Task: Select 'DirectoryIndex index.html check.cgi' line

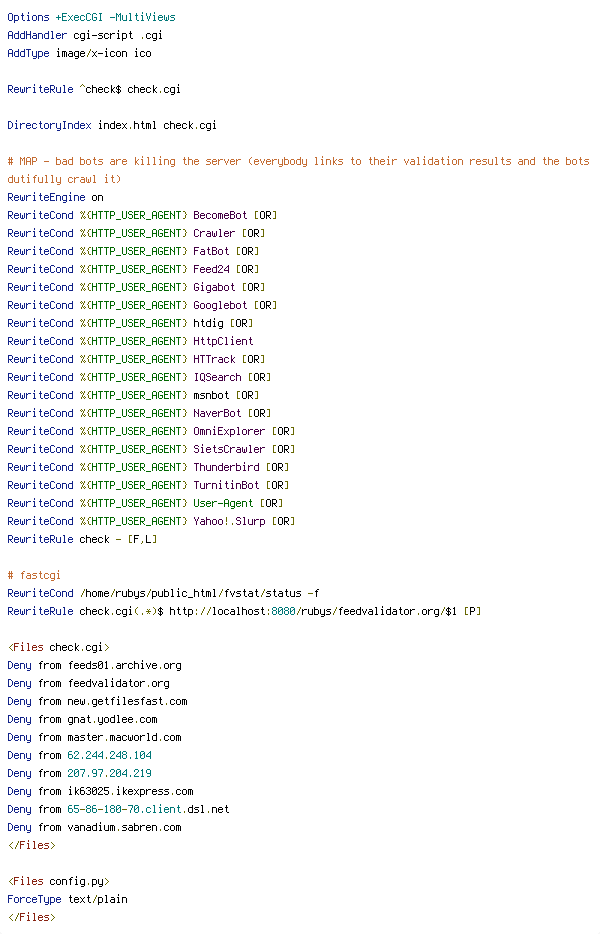Action: coord(112,125)
